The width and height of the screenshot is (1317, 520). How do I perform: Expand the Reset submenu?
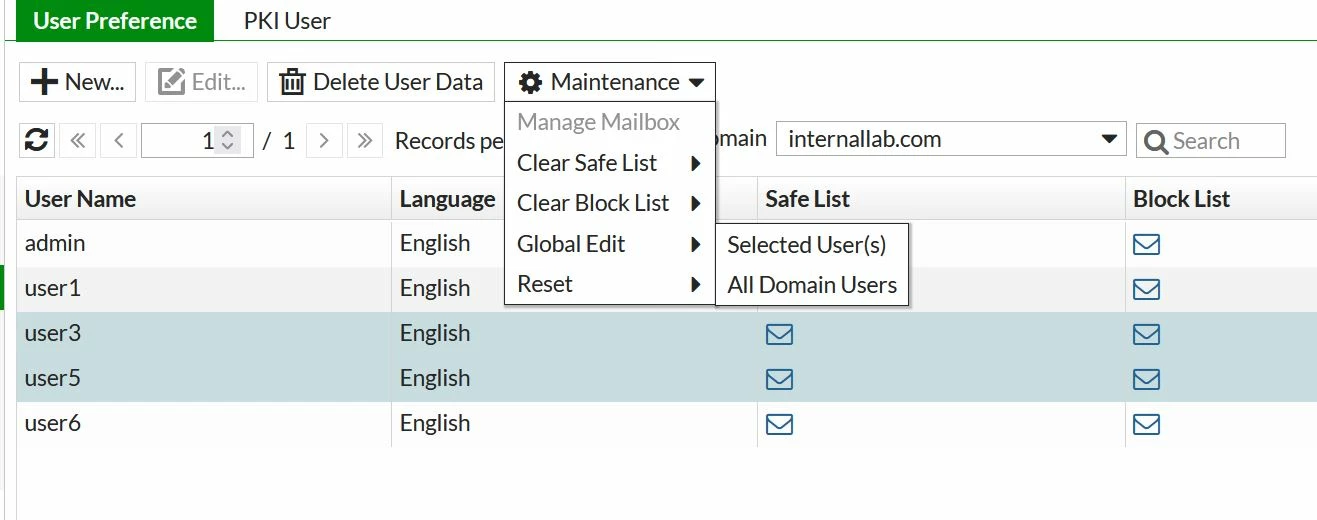click(610, 284)
